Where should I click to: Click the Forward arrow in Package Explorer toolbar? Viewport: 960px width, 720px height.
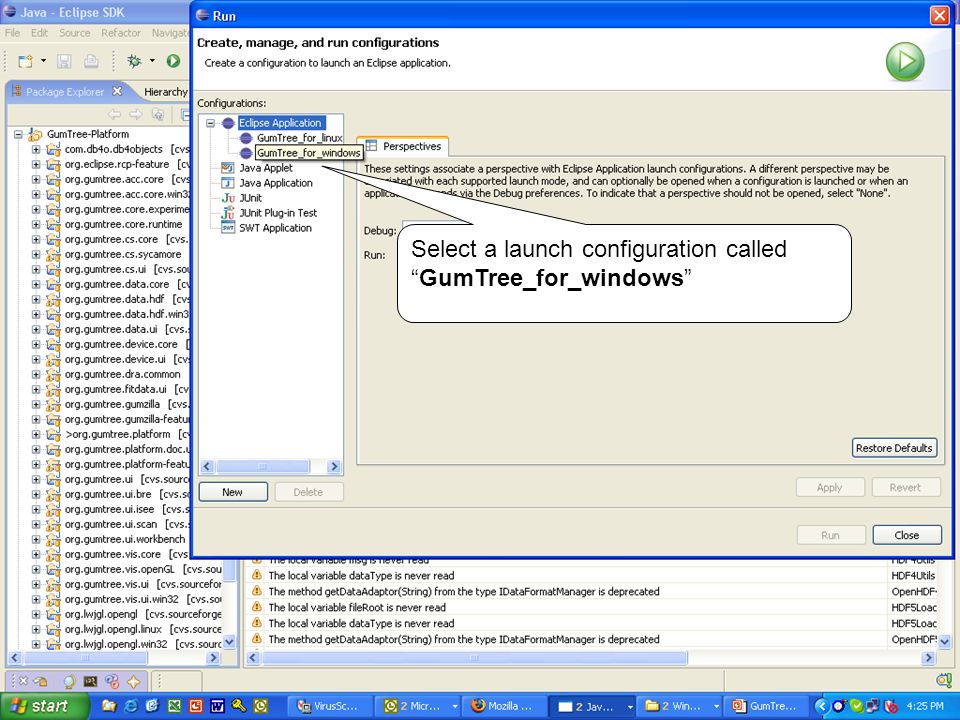tap(135, 114)
